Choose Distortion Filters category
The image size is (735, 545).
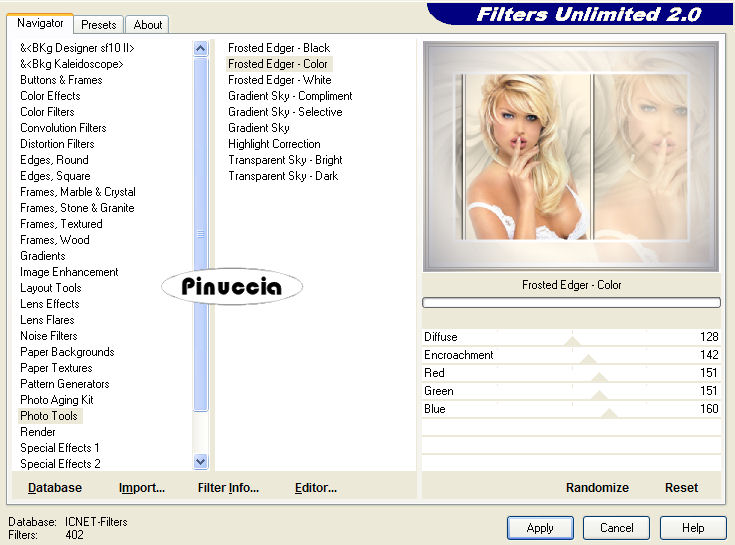pos(57,143)
